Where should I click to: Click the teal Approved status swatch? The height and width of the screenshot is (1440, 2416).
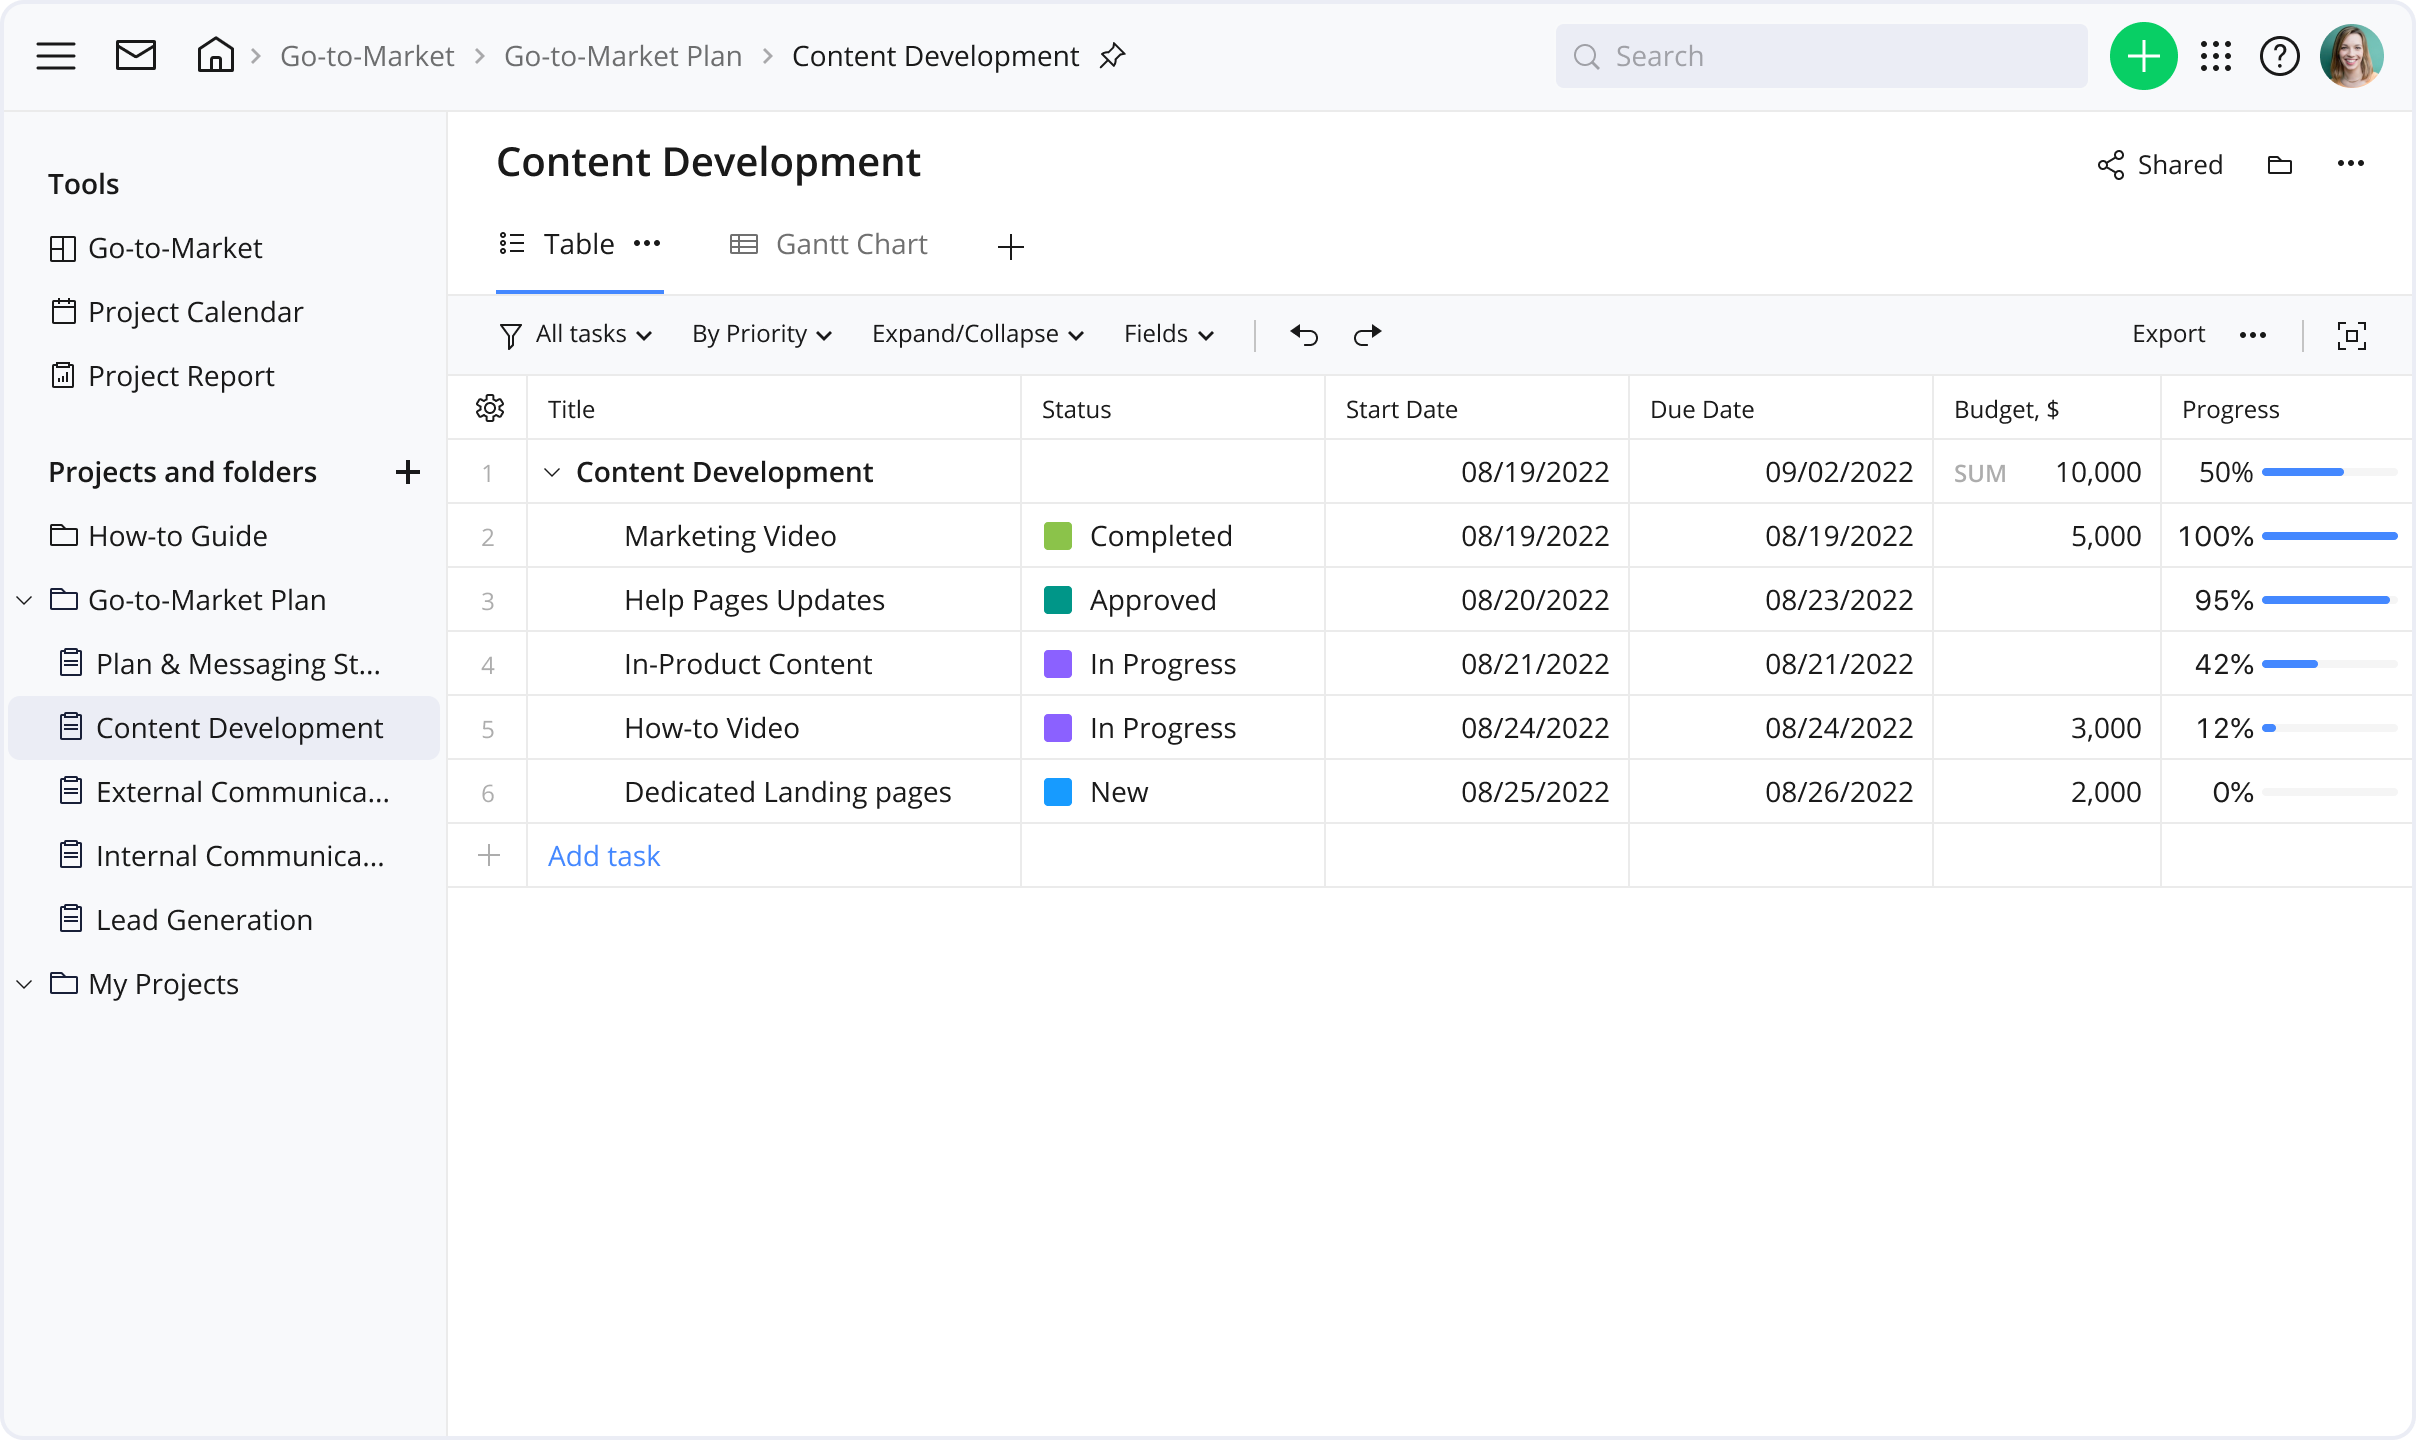[x=1057, y=600]
